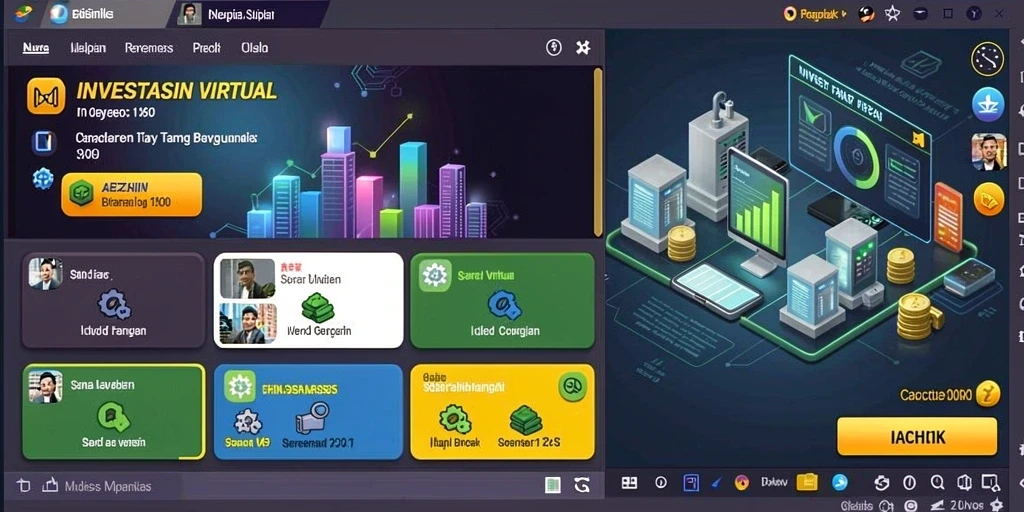
Task: Click the orange AEZNIIN banner button
Action: click(x=132, y=195)
